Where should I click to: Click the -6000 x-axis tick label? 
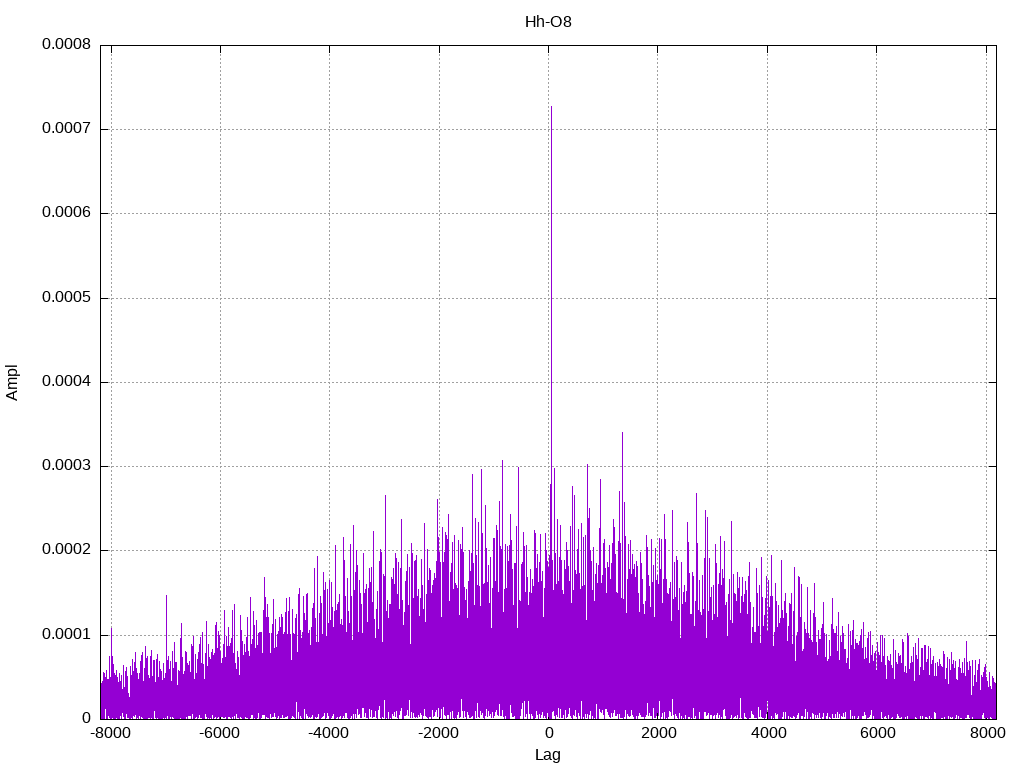219,733
